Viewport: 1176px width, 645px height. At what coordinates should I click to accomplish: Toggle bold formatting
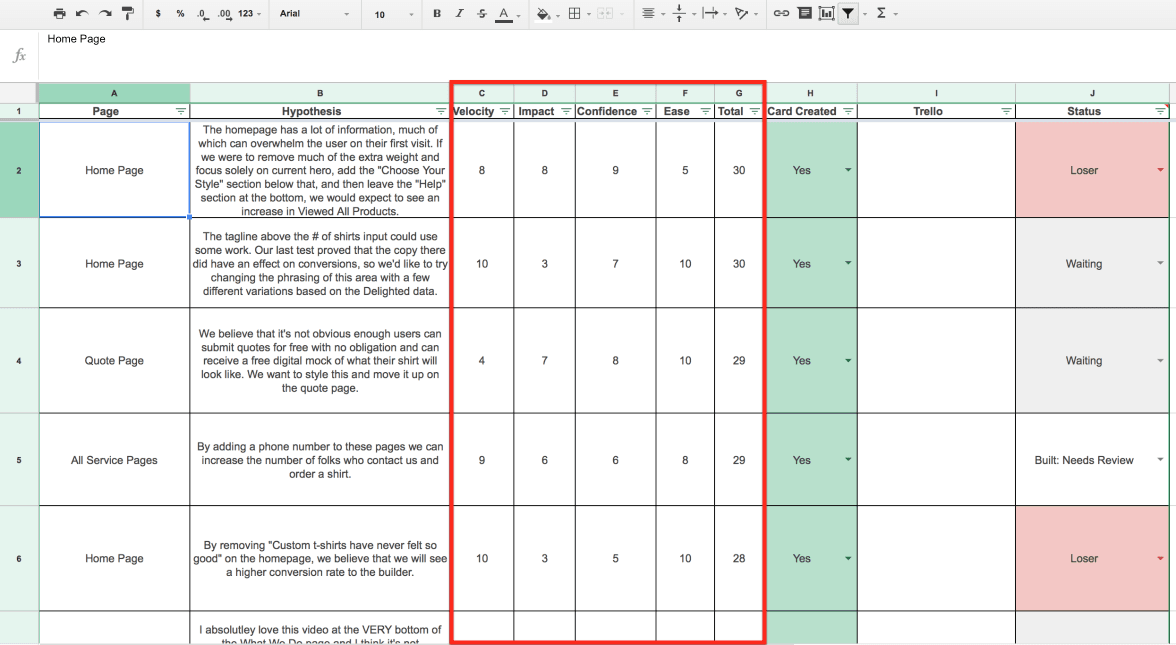pos(437,14)
